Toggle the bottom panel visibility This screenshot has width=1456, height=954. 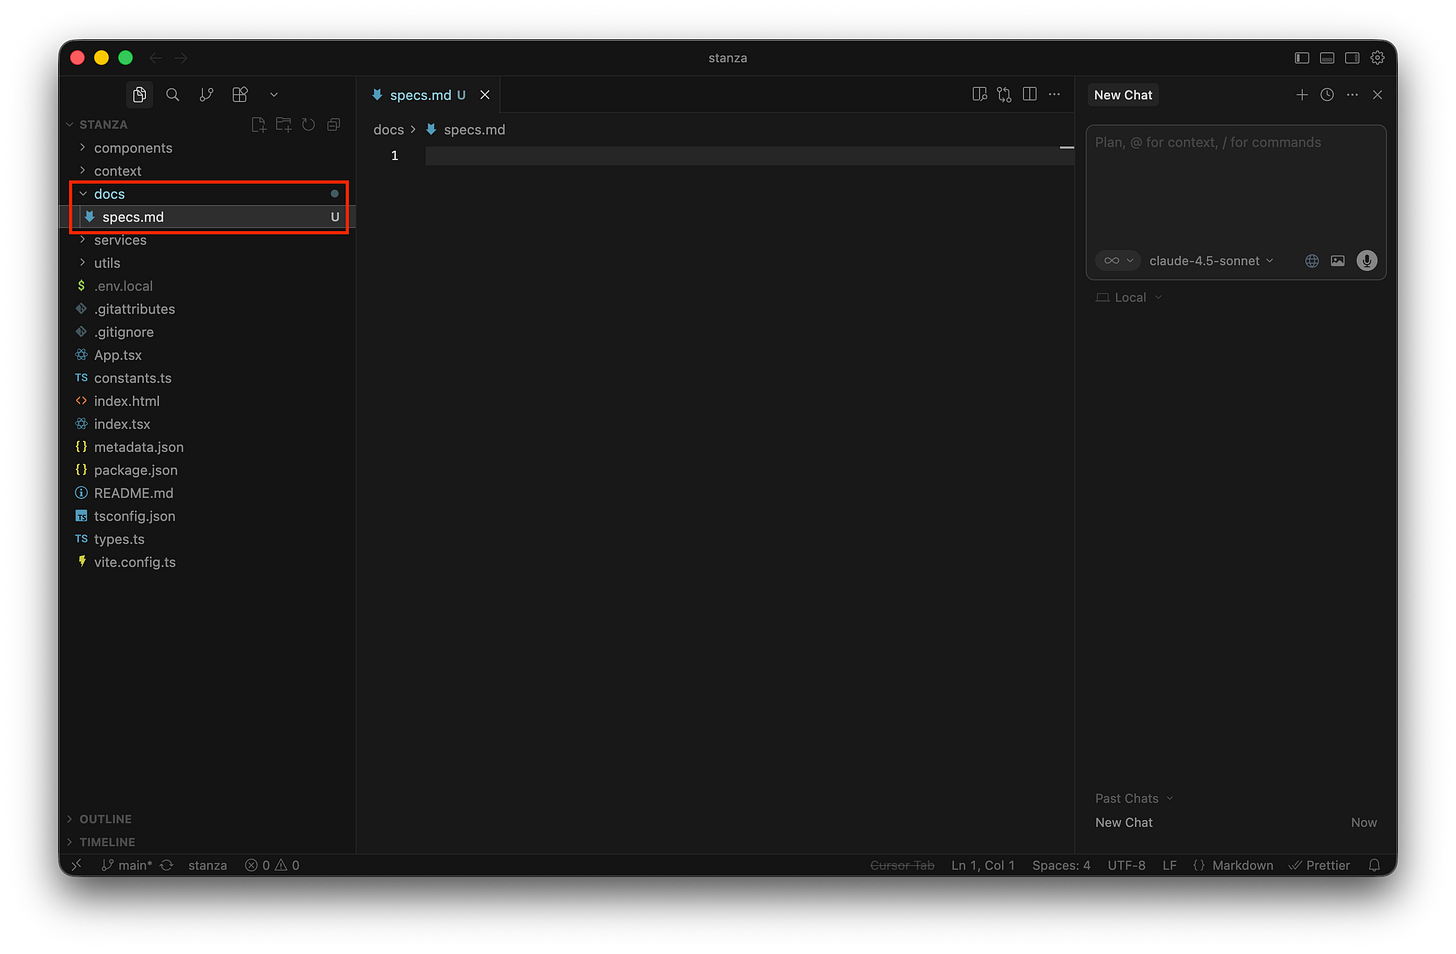pos(1327,58)
